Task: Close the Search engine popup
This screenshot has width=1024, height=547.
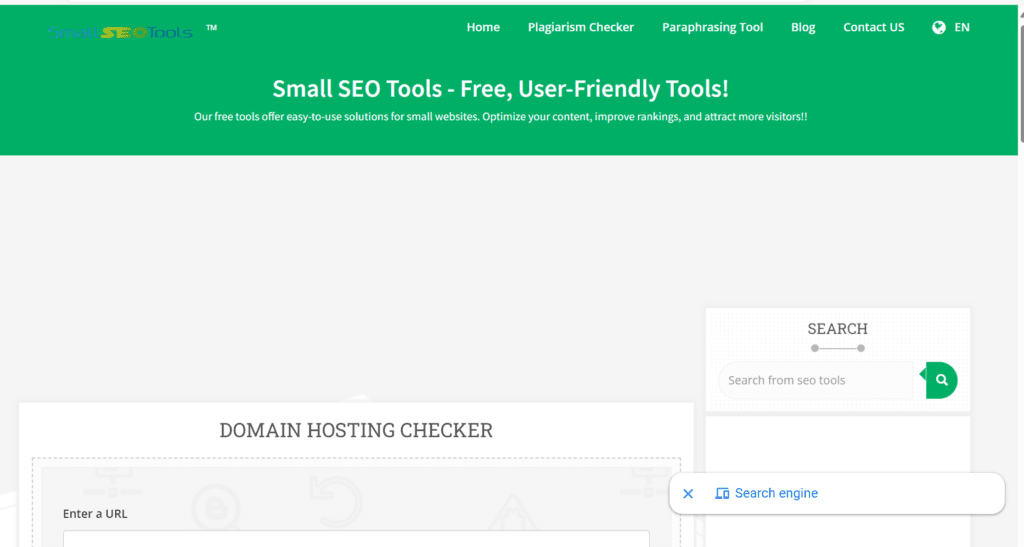Action: (688, 493)
